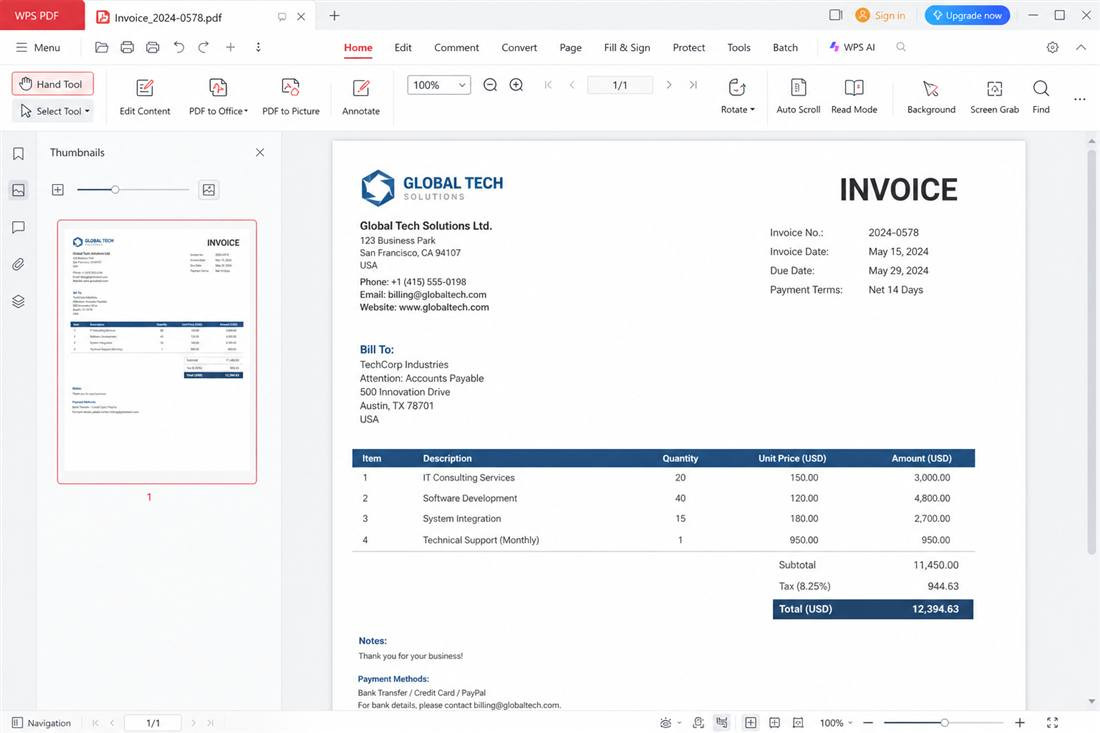Open the toolbar 100% zoom combo box

(x=438, y=85)
